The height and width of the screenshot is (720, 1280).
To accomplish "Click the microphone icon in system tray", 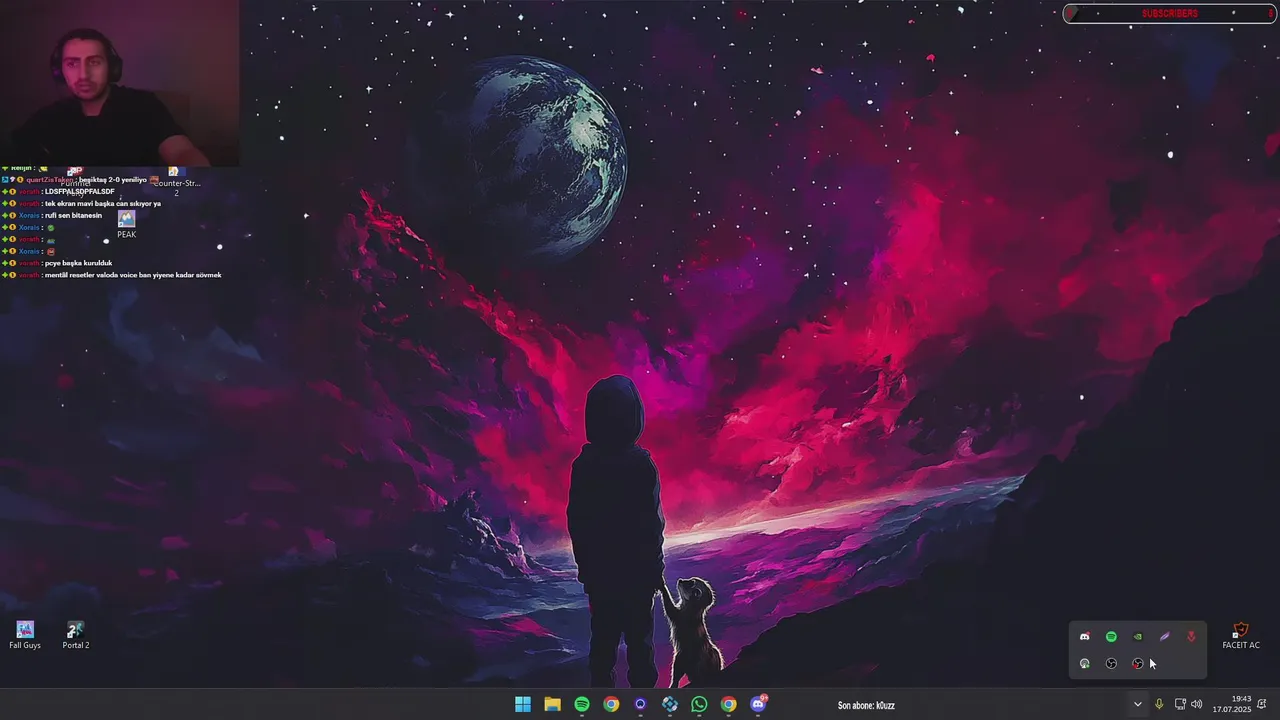I will 1159,704.
